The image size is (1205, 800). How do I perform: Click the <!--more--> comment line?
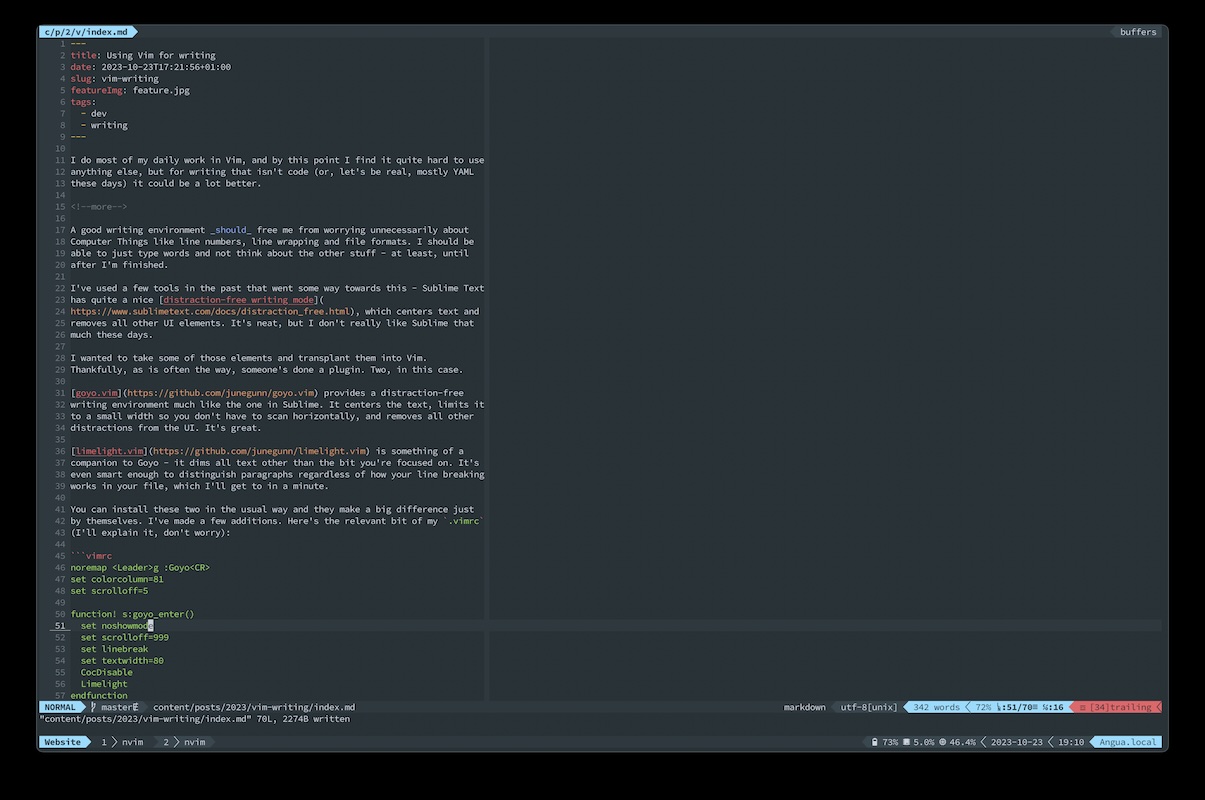[99, 206]
